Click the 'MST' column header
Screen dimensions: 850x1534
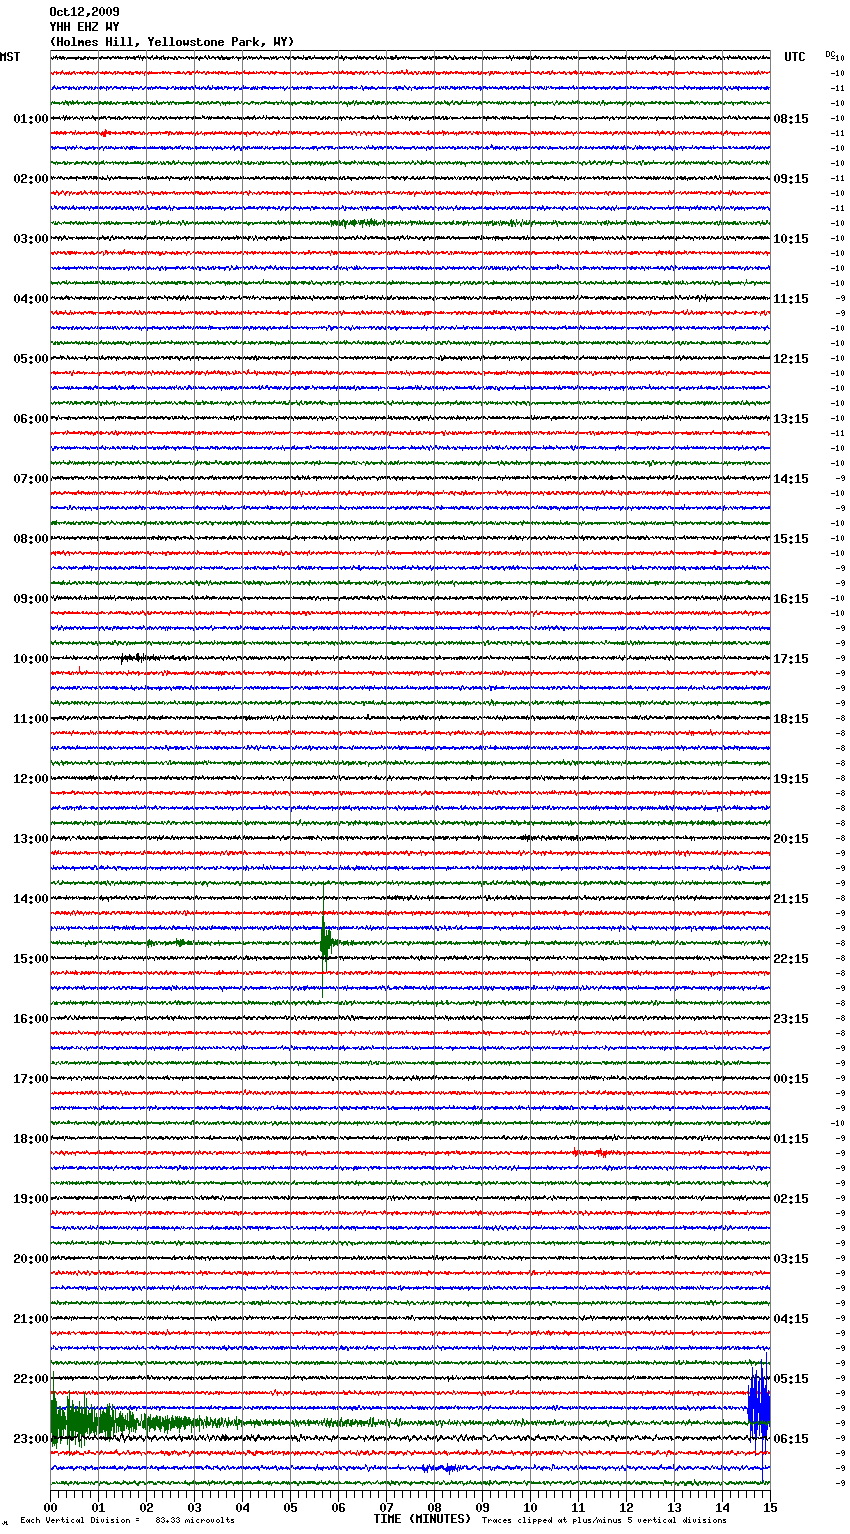(10, 57)
